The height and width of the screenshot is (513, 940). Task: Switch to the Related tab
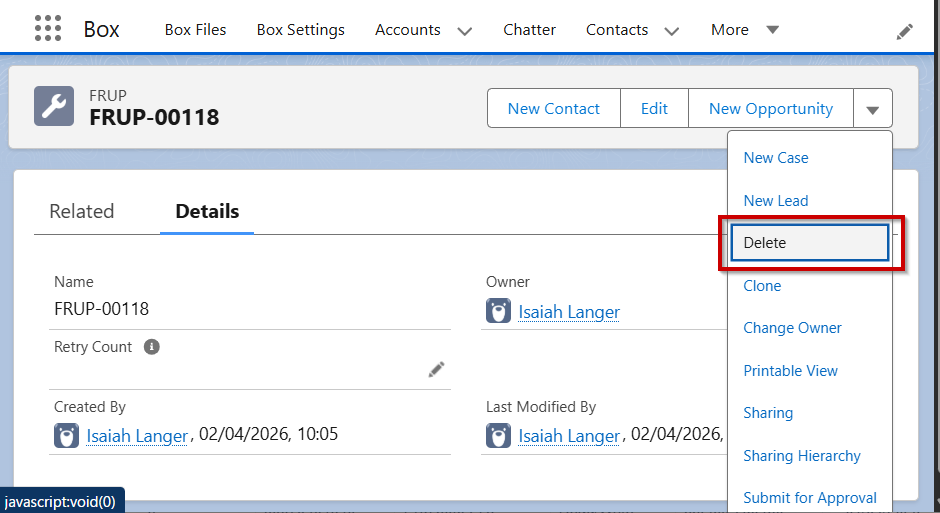[82, 211]
